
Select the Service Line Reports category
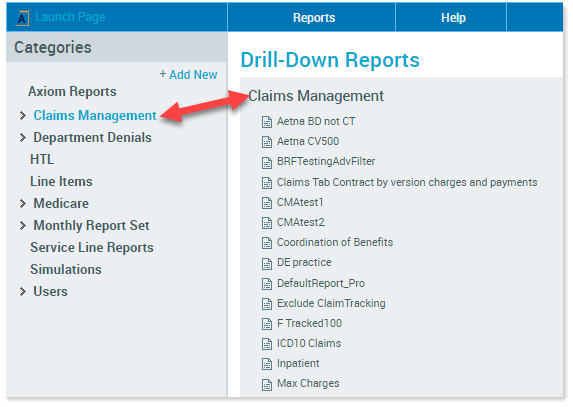[92, 248]
